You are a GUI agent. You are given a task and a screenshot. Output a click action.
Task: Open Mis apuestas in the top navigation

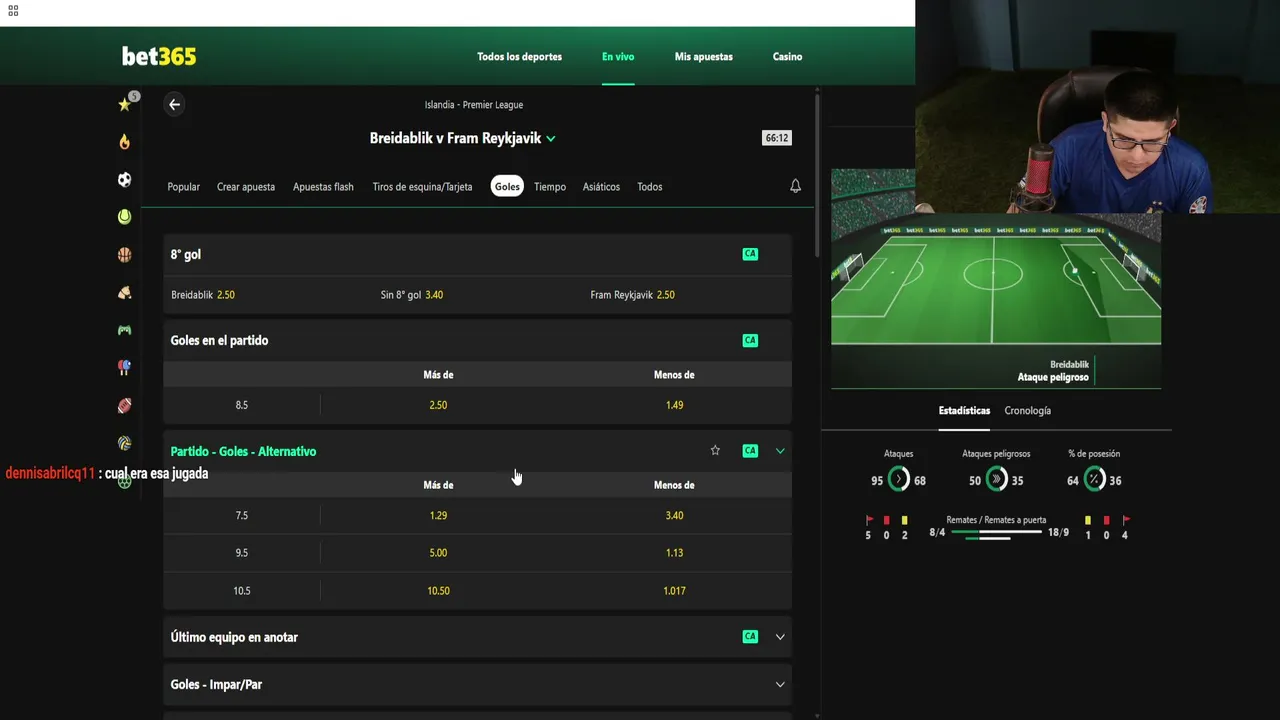tap(704, 57)
